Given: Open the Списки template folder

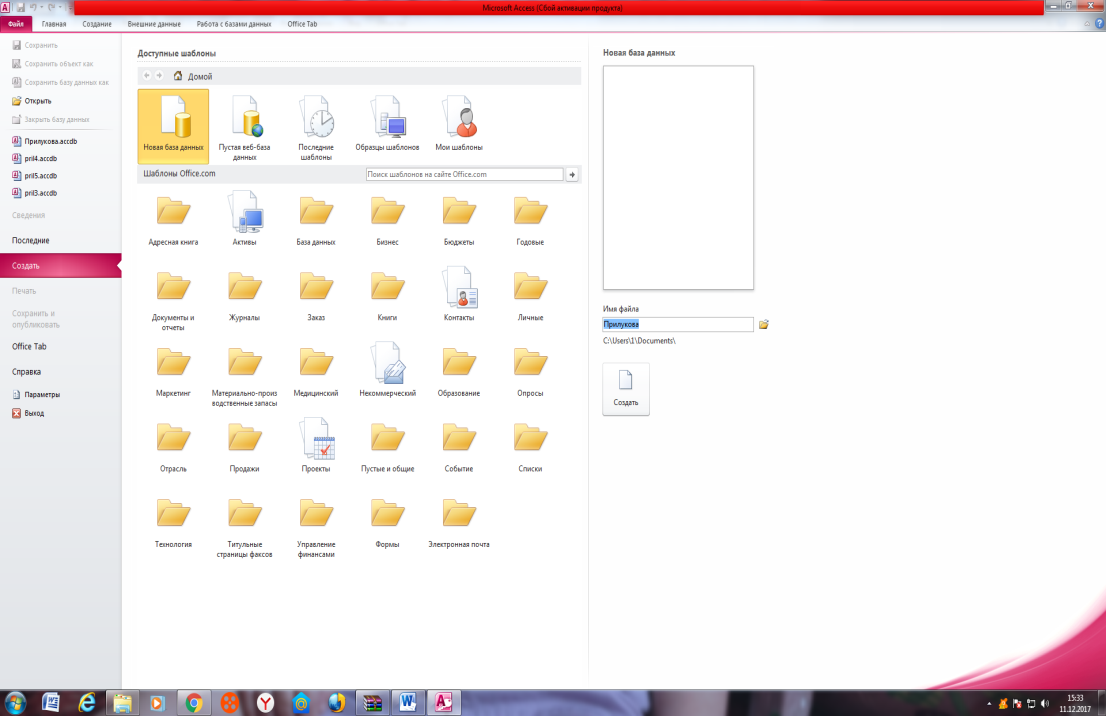Looking at the screenshot, I should pyautogui.click(x=530, y=447).
